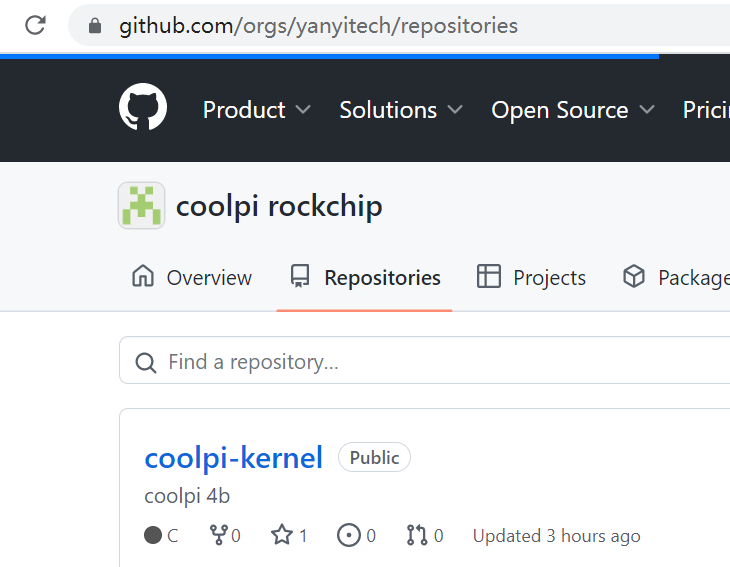
Task: Click the coolpi rockchip organization avatar
Action: [x=142, y=205]
